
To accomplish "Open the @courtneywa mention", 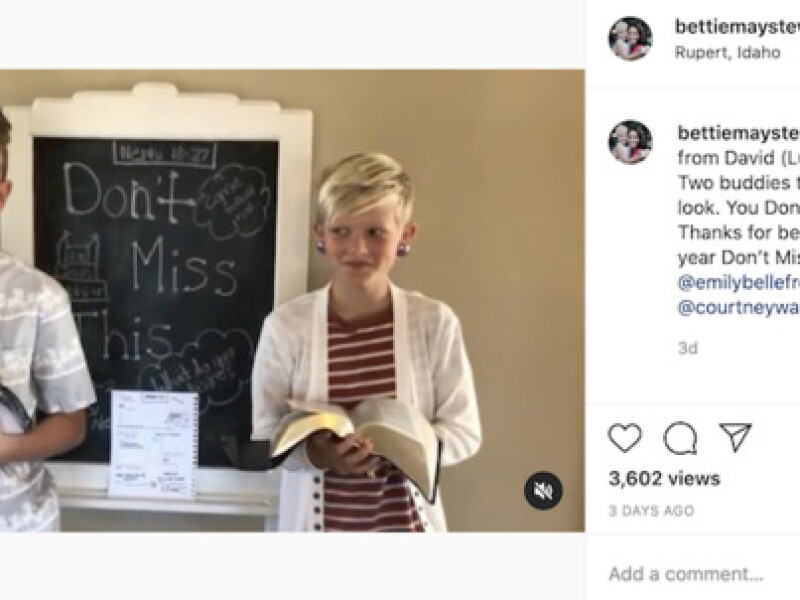I will 738,308.
